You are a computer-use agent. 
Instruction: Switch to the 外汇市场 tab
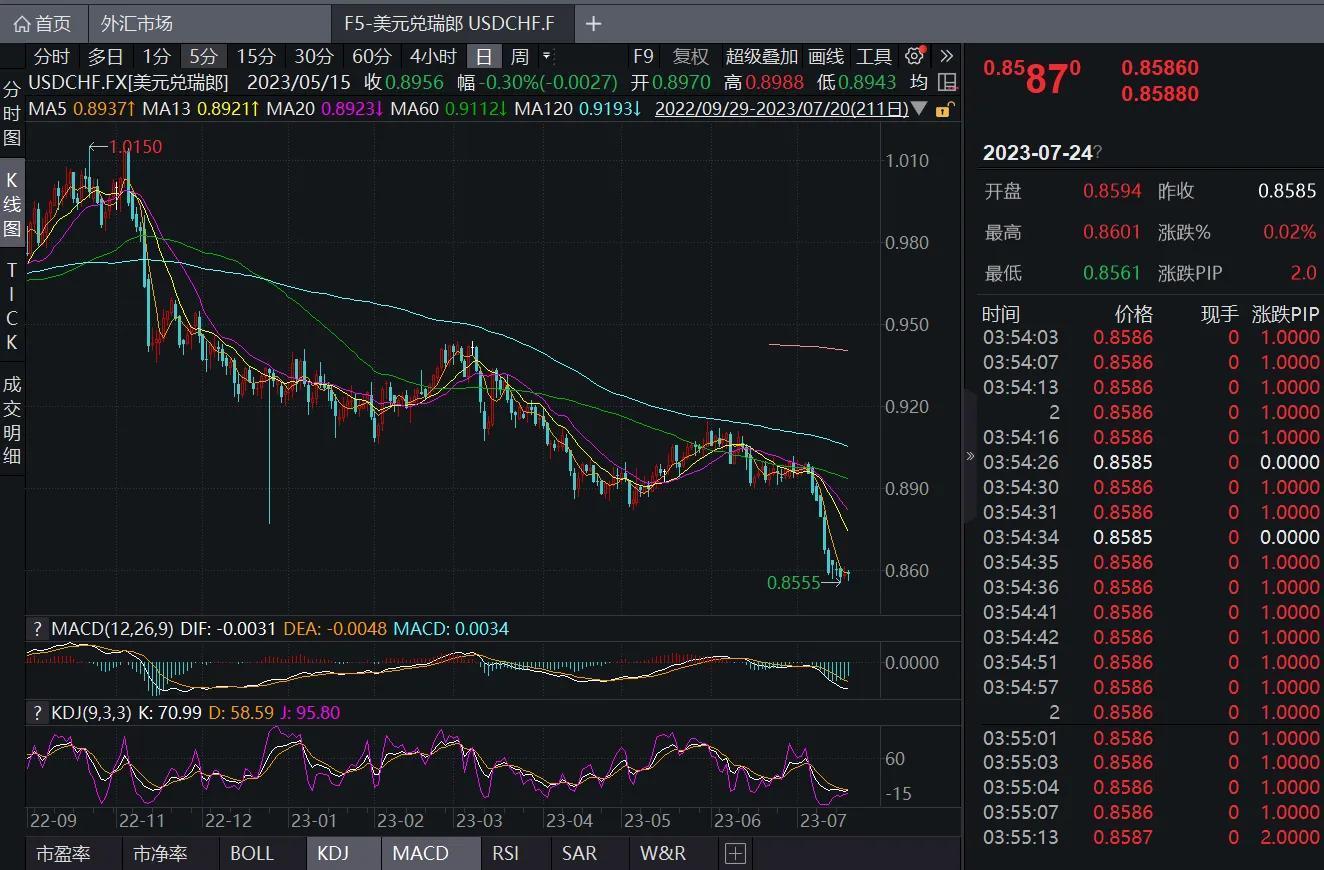[137, 23]
